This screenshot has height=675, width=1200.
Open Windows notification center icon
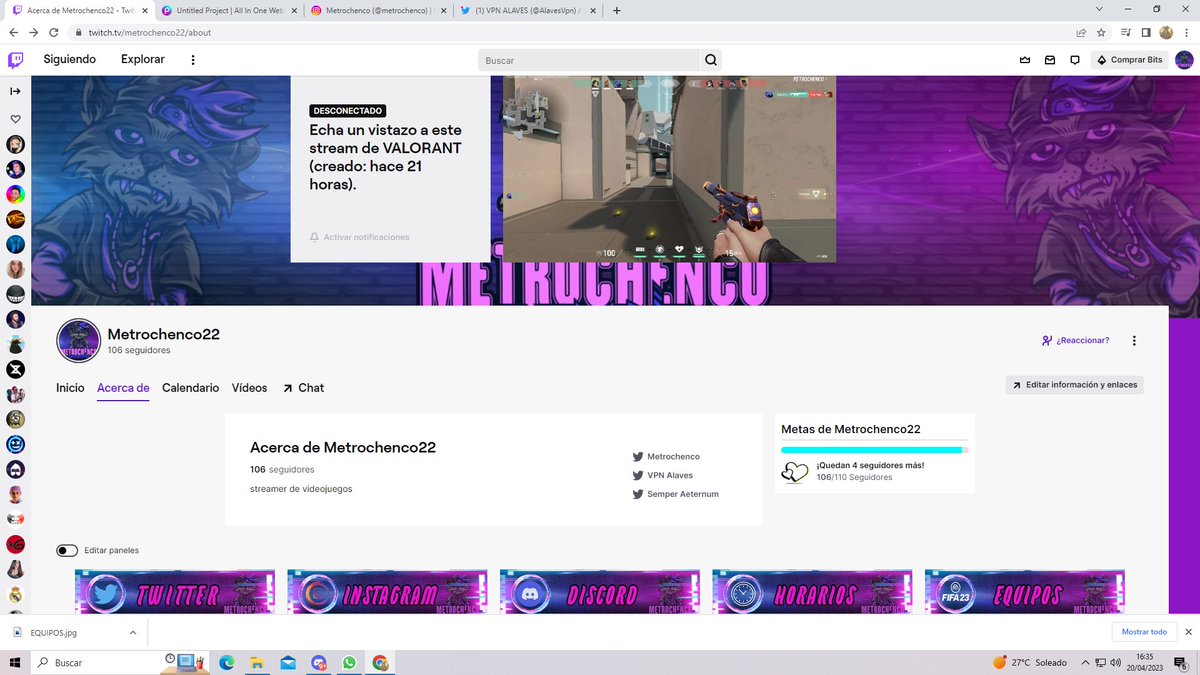(x=1182, y=663)
